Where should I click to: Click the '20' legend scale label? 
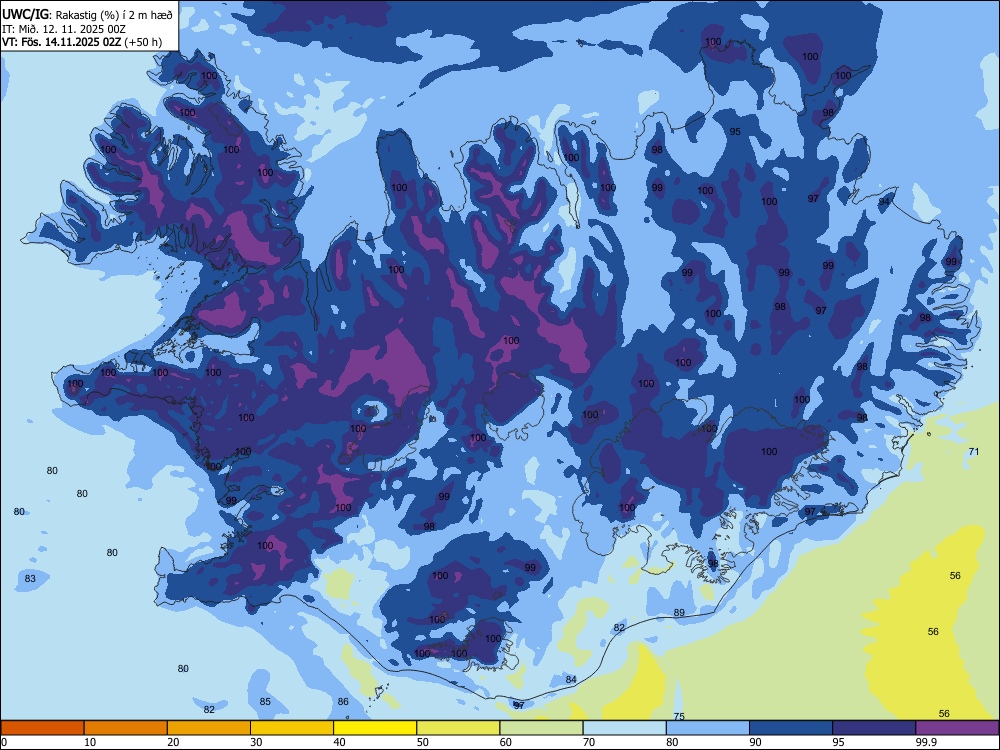173,742
